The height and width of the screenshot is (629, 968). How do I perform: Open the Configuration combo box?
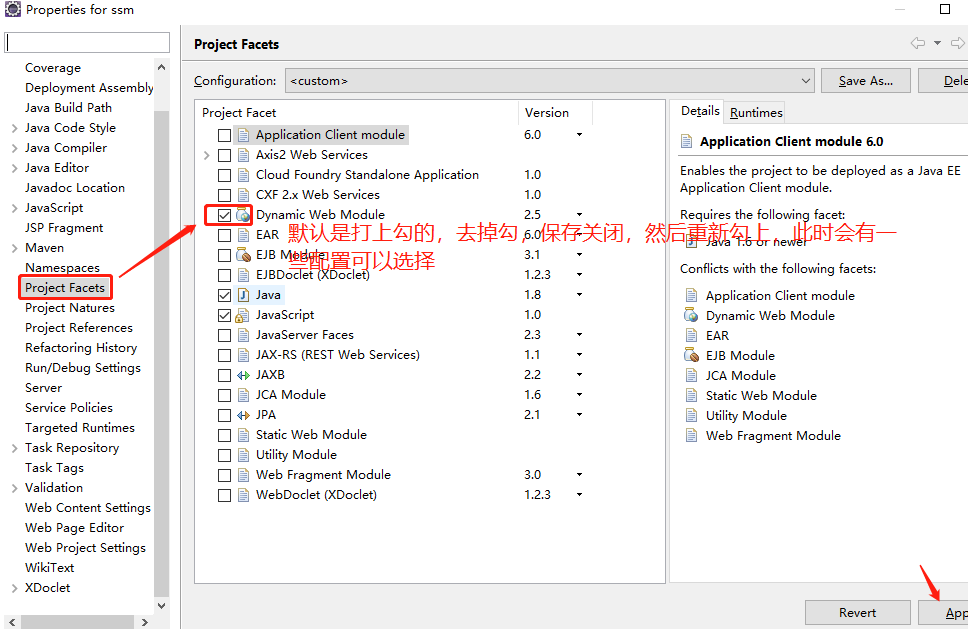(549, 81)
